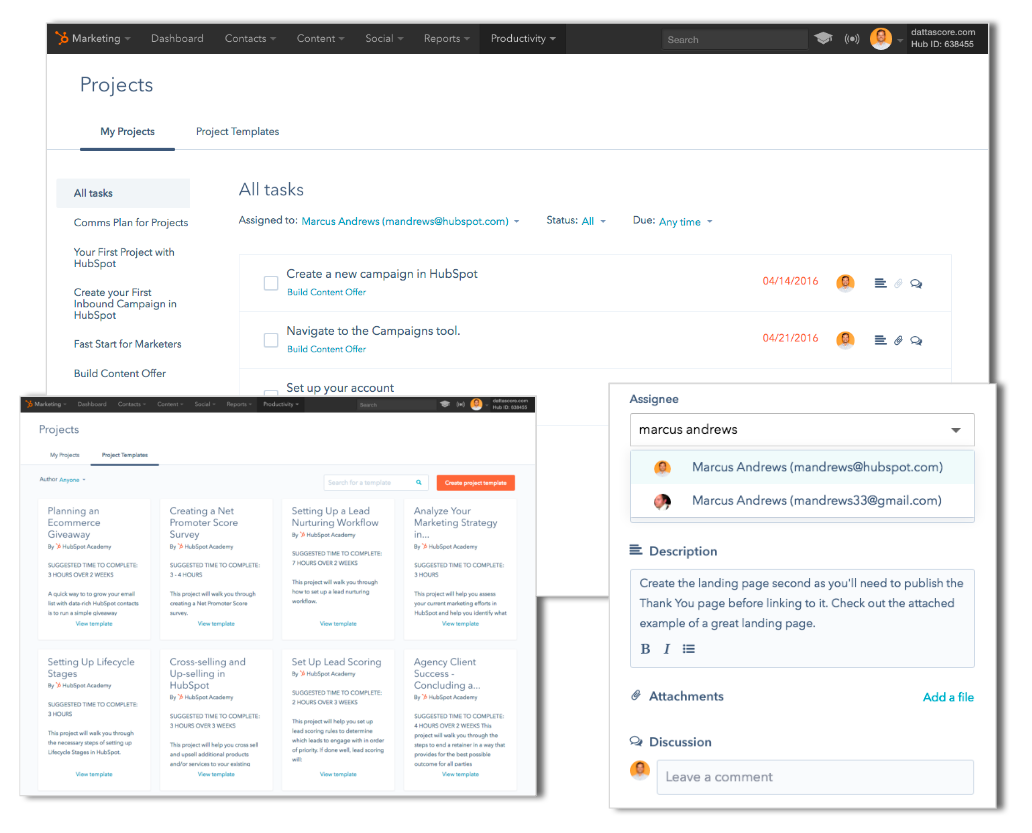This screenshot has height=833, width=1032.
Task: Open the Due Any time filter dropdown
Action: click(686, 222)
